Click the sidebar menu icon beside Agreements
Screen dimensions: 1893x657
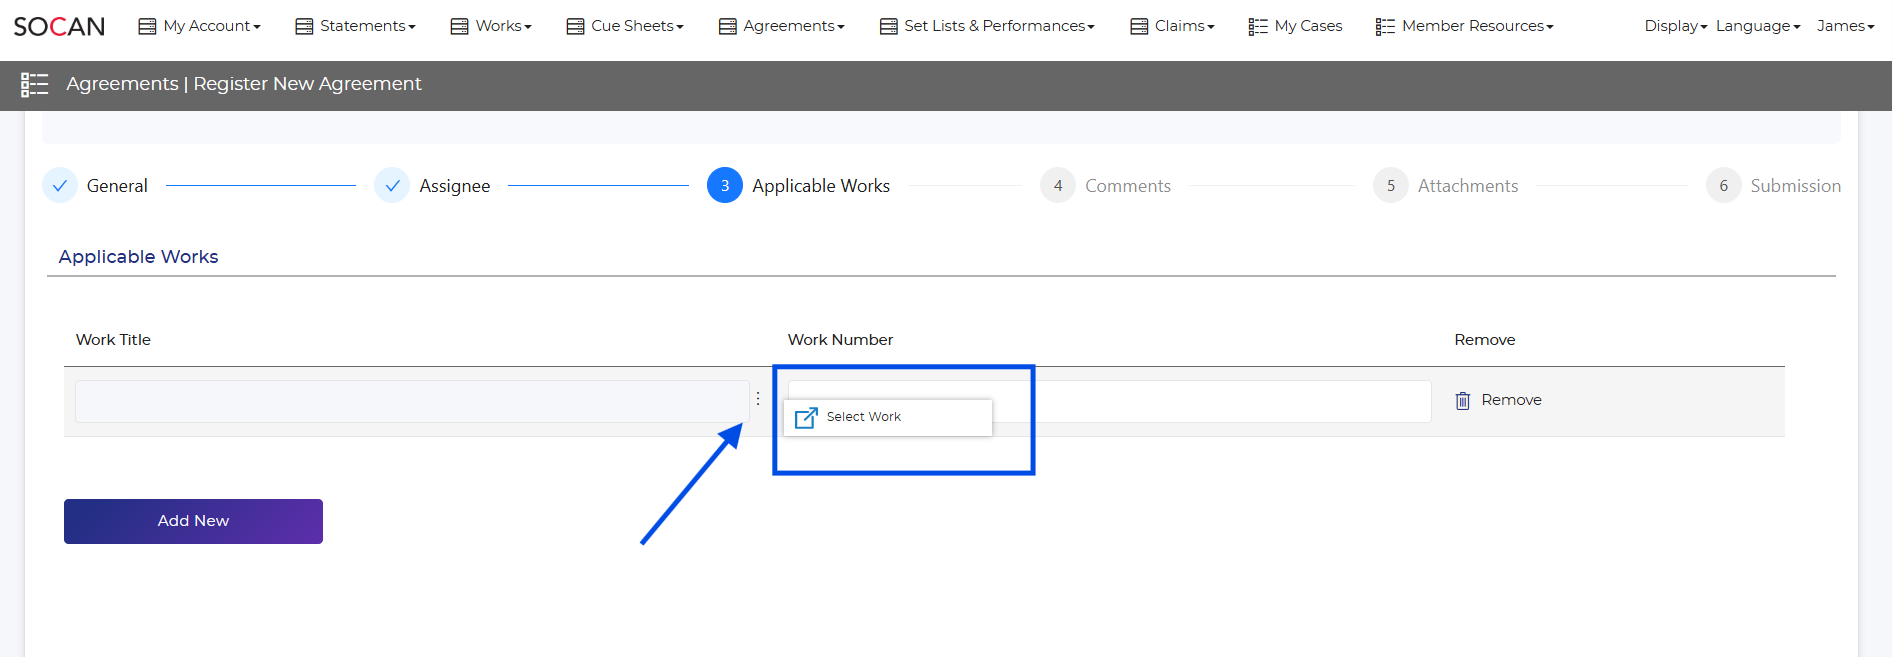pos(35,85)
